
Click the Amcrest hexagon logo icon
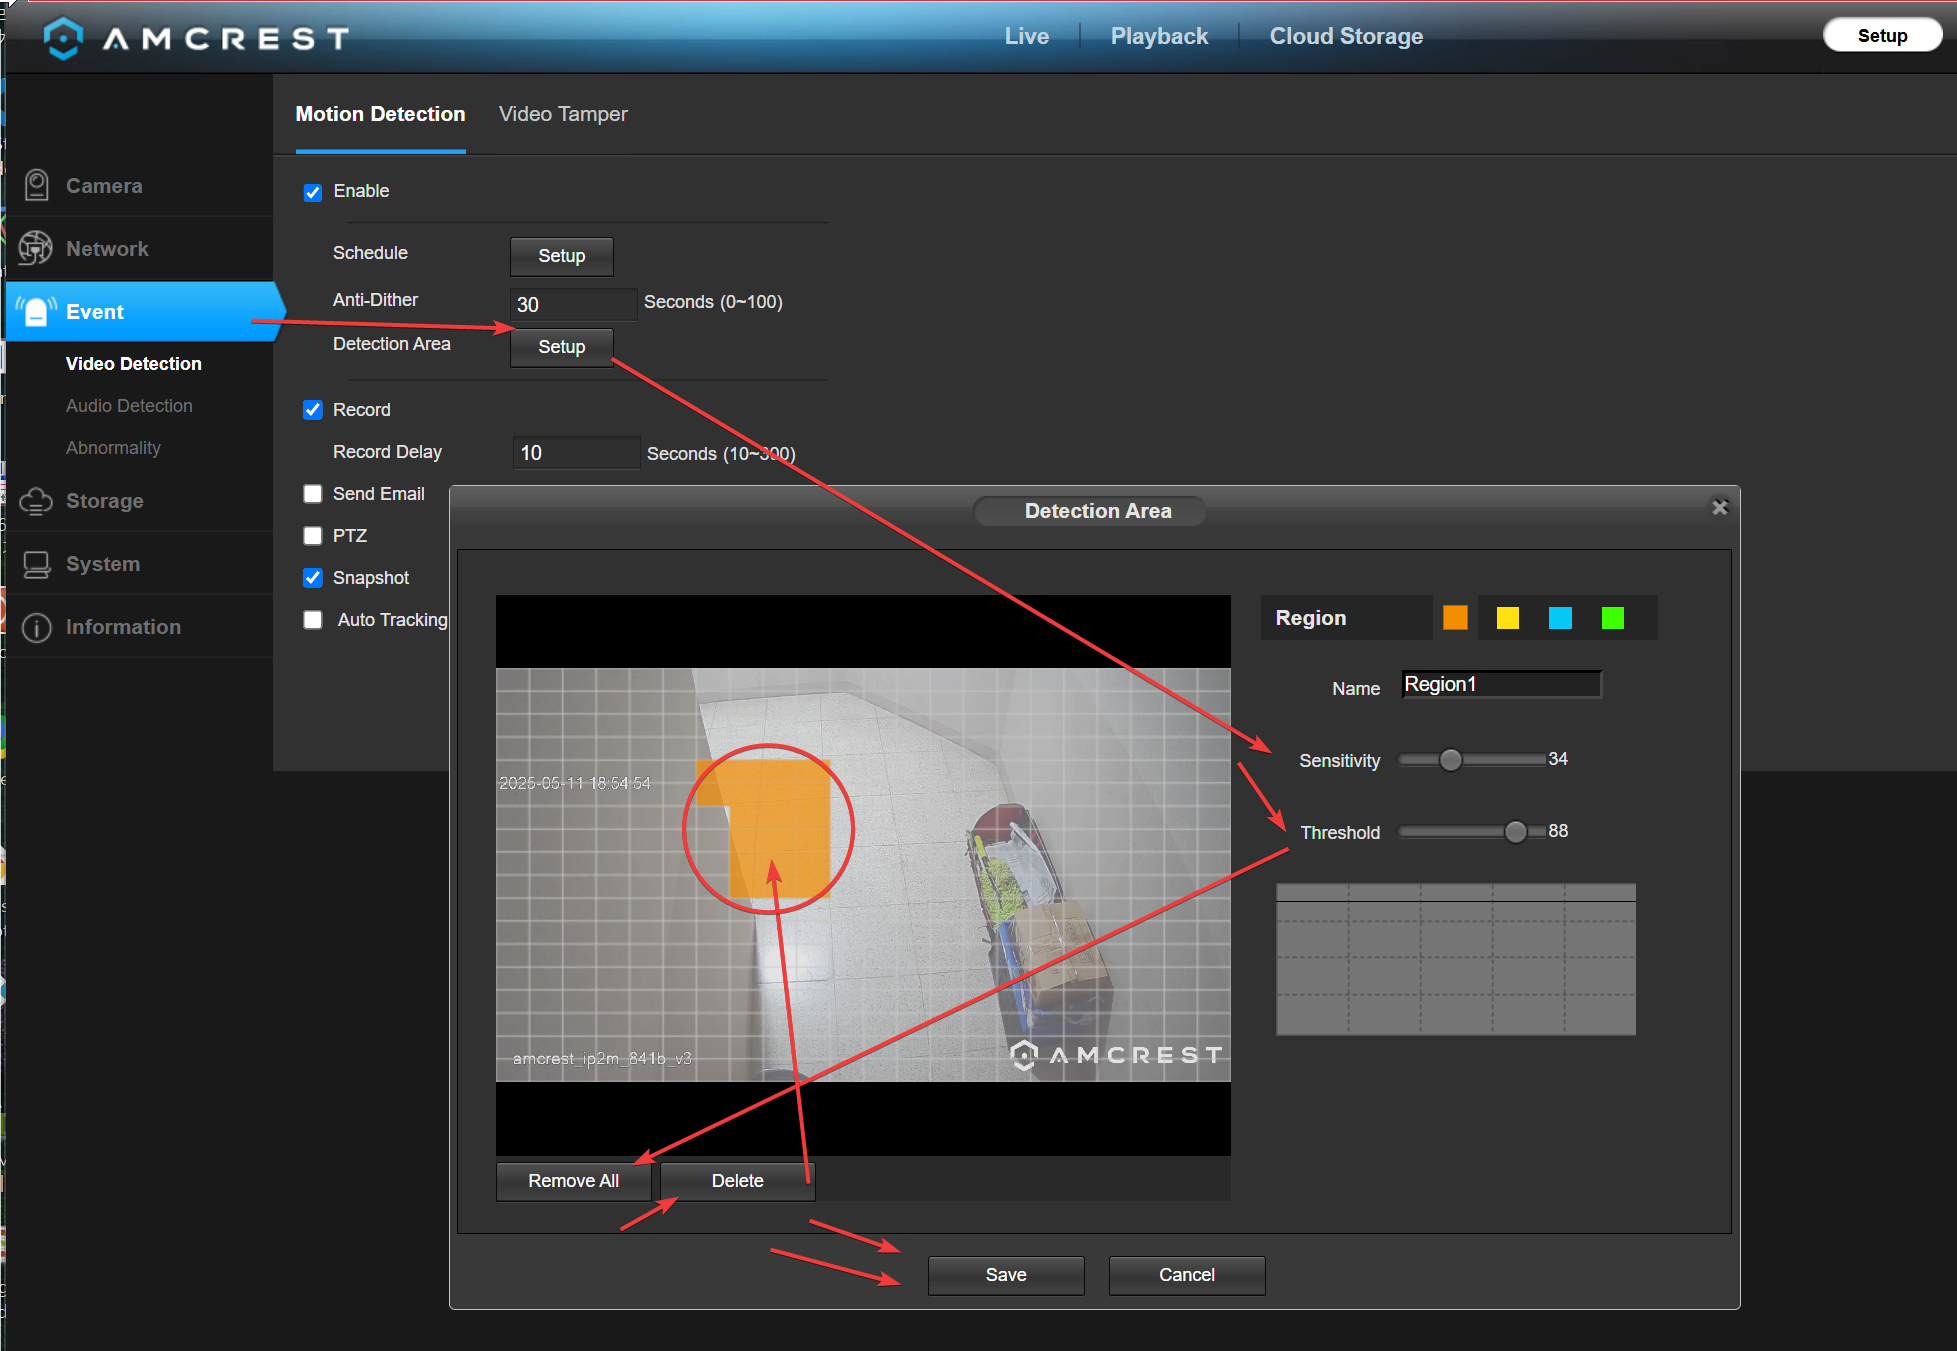pos(64,38)
